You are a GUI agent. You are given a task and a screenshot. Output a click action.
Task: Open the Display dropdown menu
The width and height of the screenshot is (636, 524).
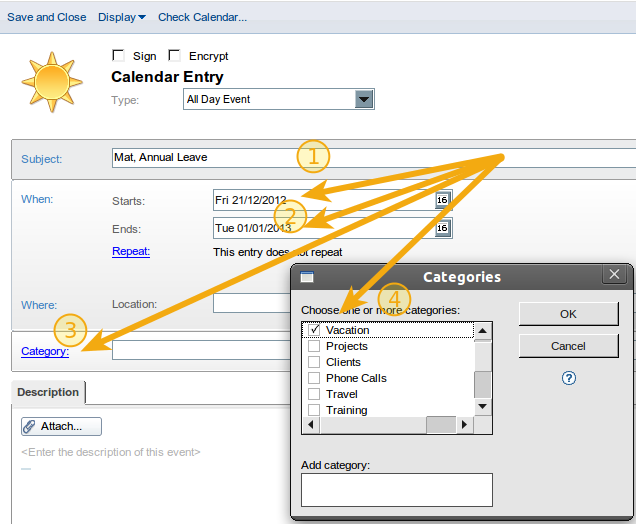click(122, 17)
